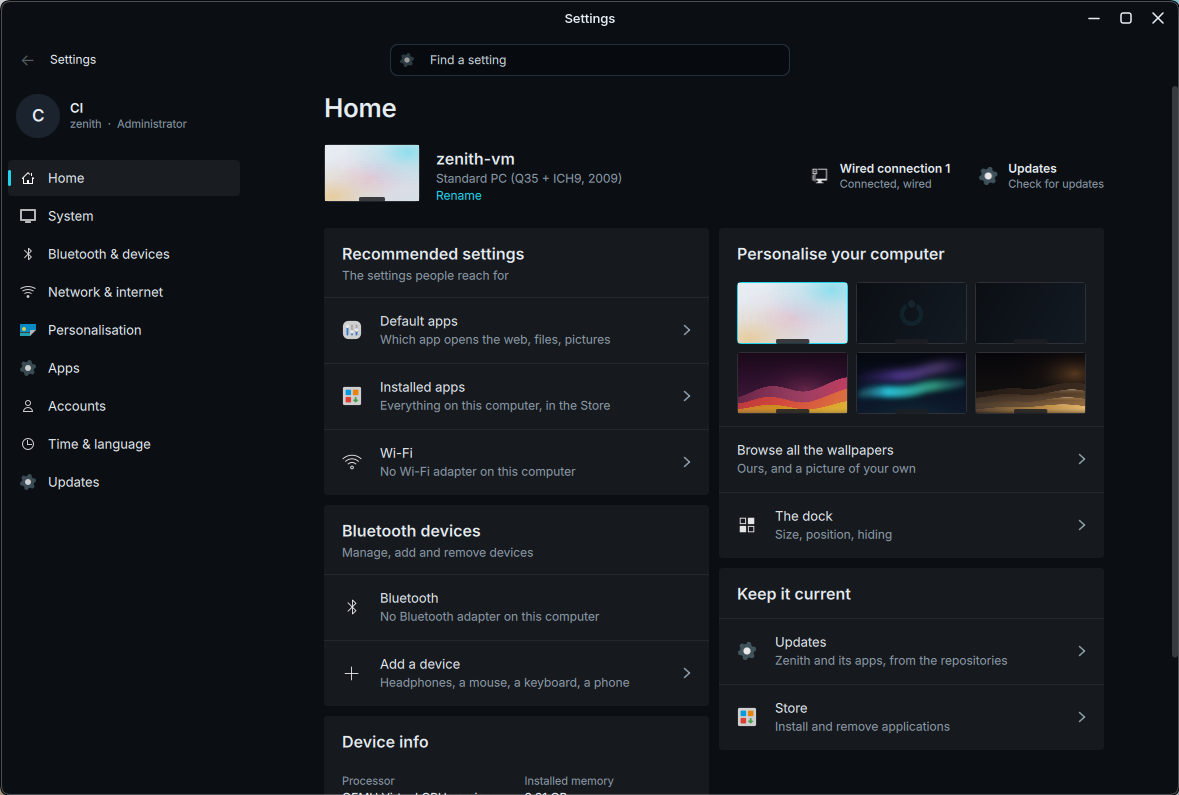Image resolution: width=1179 pixels, height=795 pixels.
Task: Click the Default apps row icon
Action: point(352,330)
